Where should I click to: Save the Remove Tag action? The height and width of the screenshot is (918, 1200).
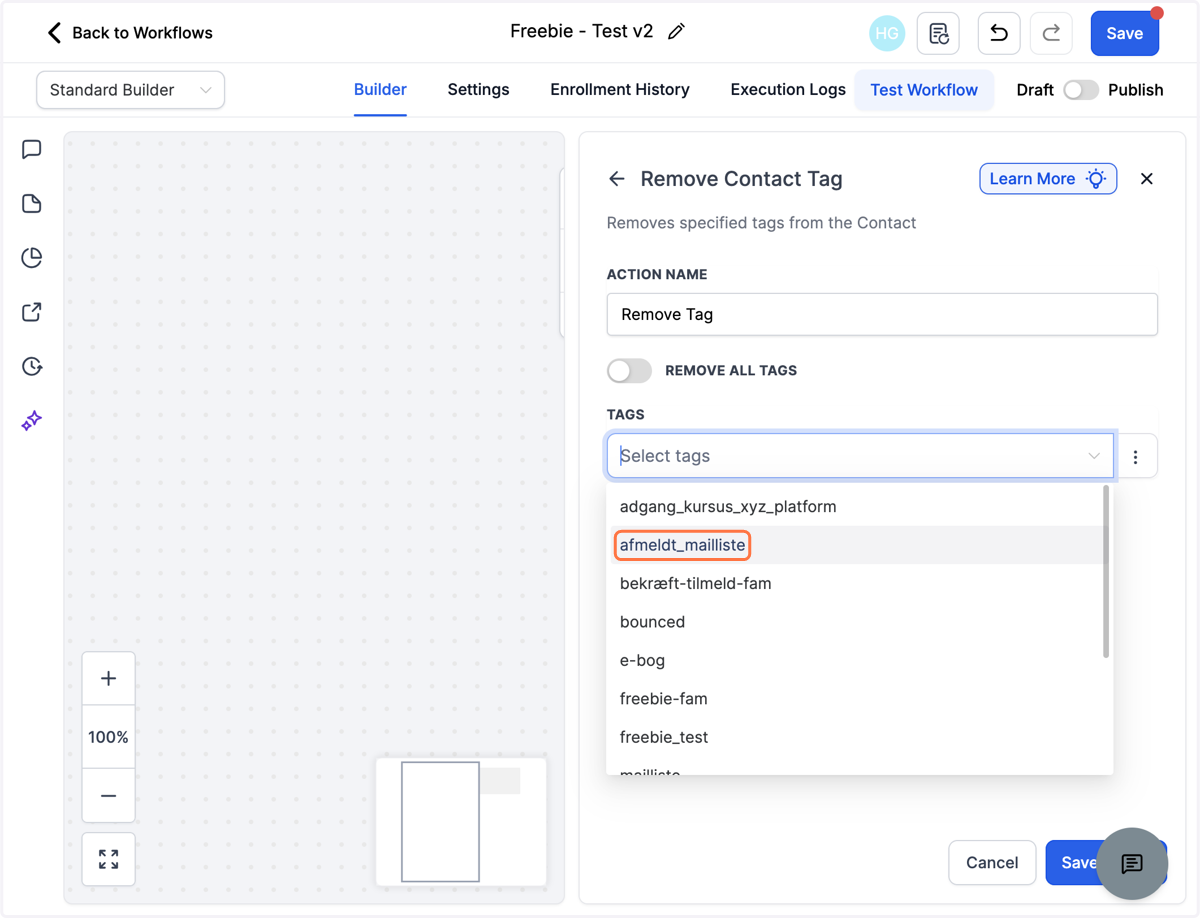pyautogui.click(x=1078, y=862)
